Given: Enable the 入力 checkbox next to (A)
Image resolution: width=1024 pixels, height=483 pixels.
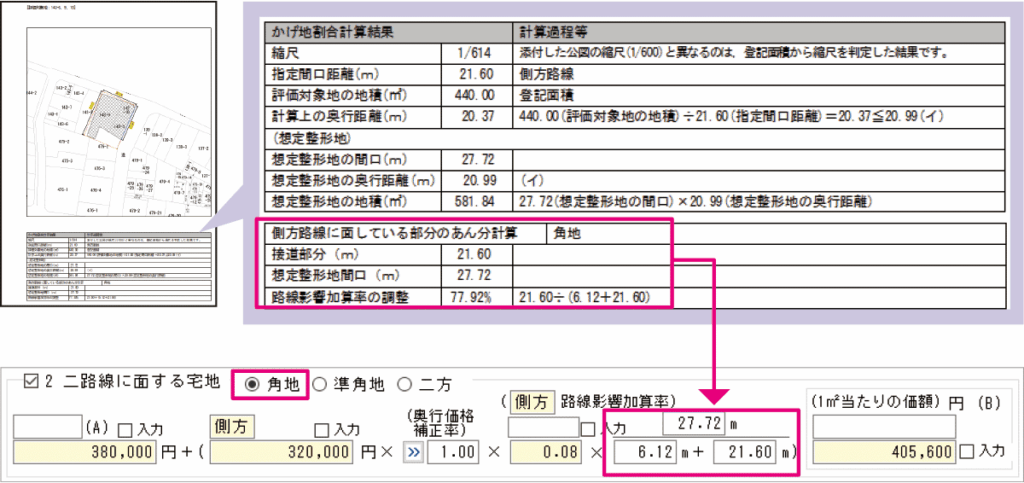Looking at the screenshot, I should pyautogui.click(x=124, y=429).
